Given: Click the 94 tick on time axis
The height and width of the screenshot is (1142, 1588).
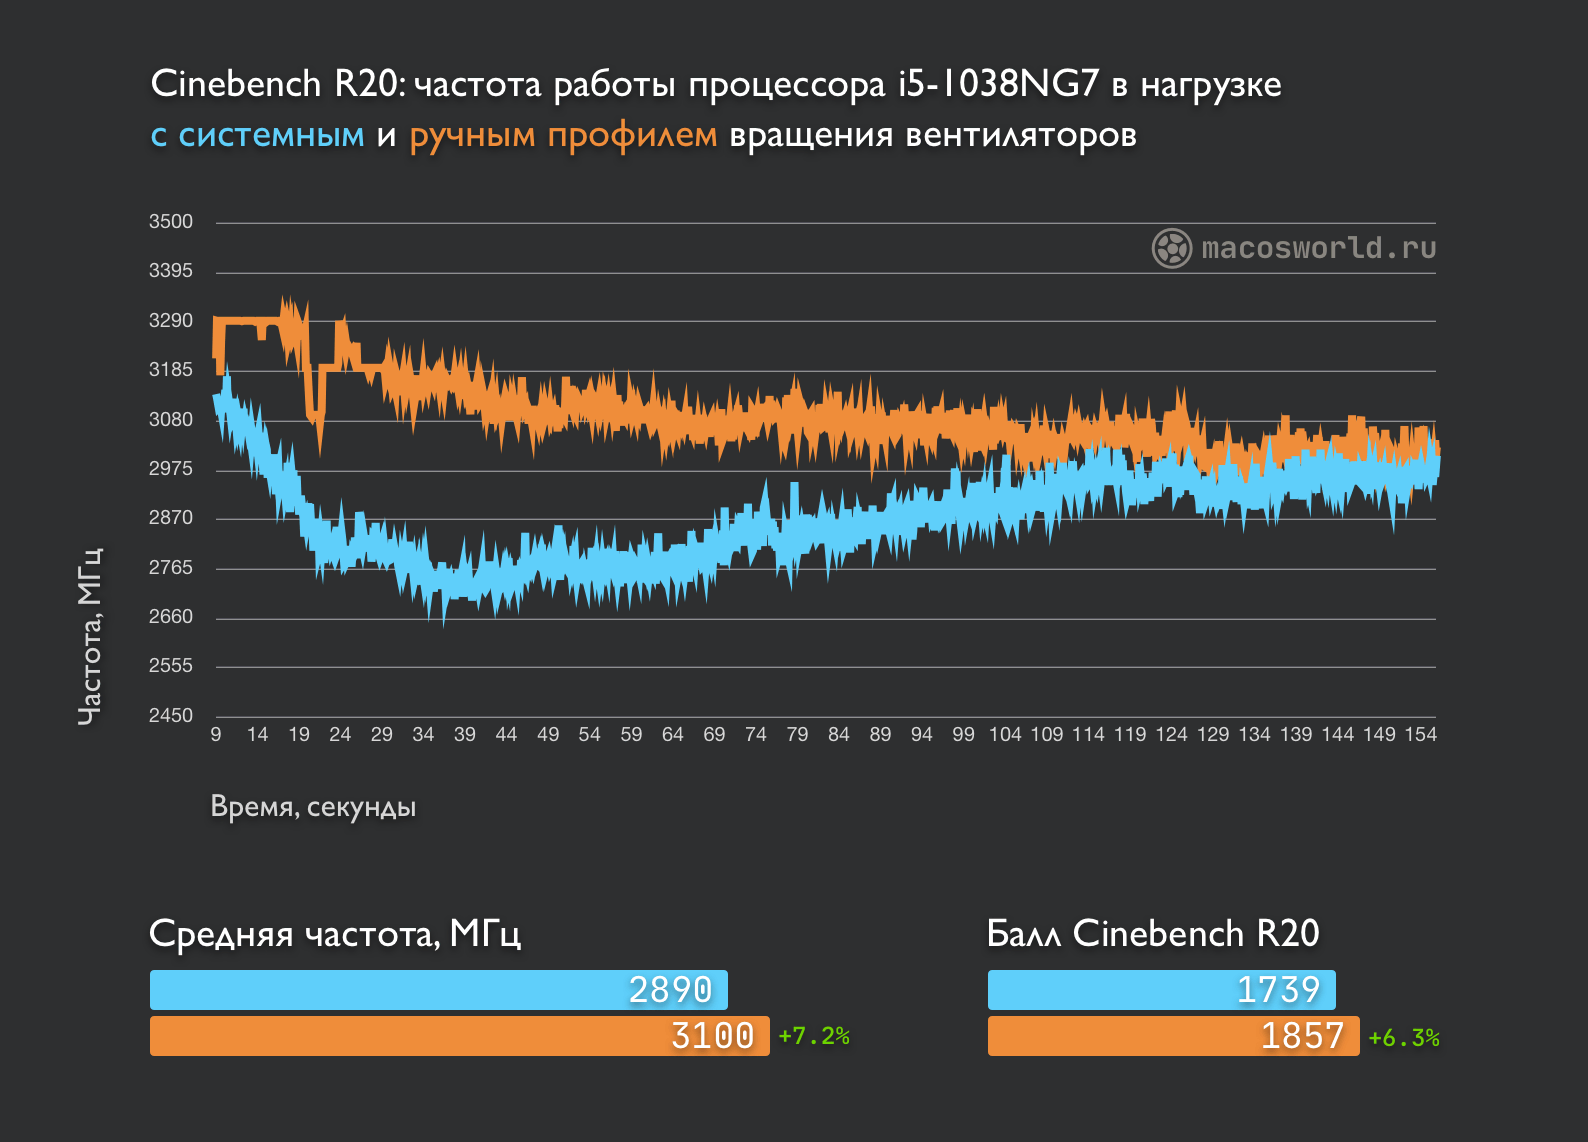Looking at the screenshot, I should tap(922, 735).
